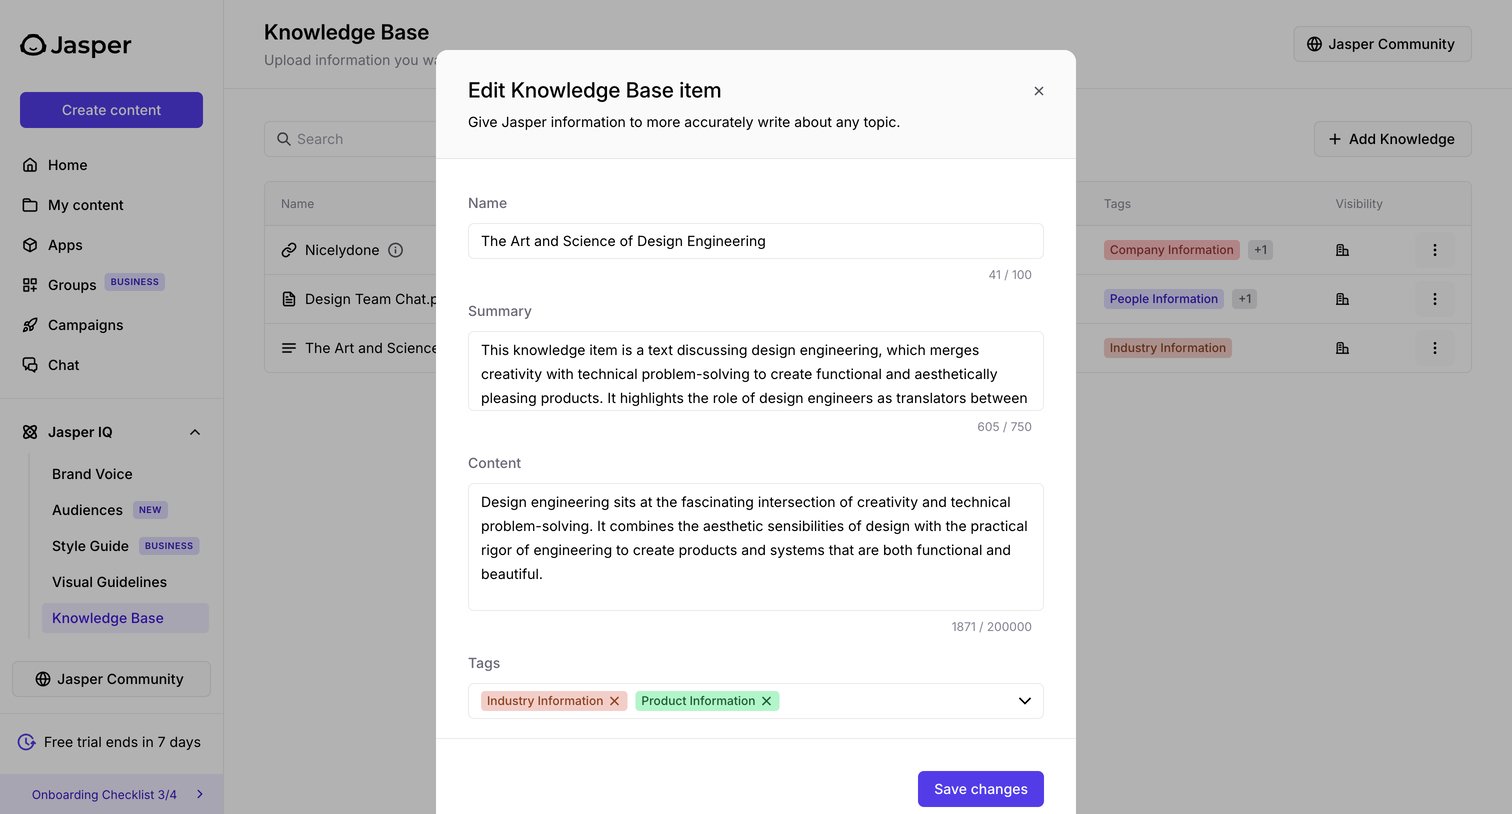Click the Groups grid icon
The width and height of the screenshot is (1512, 814).
[x=30, y=285]
